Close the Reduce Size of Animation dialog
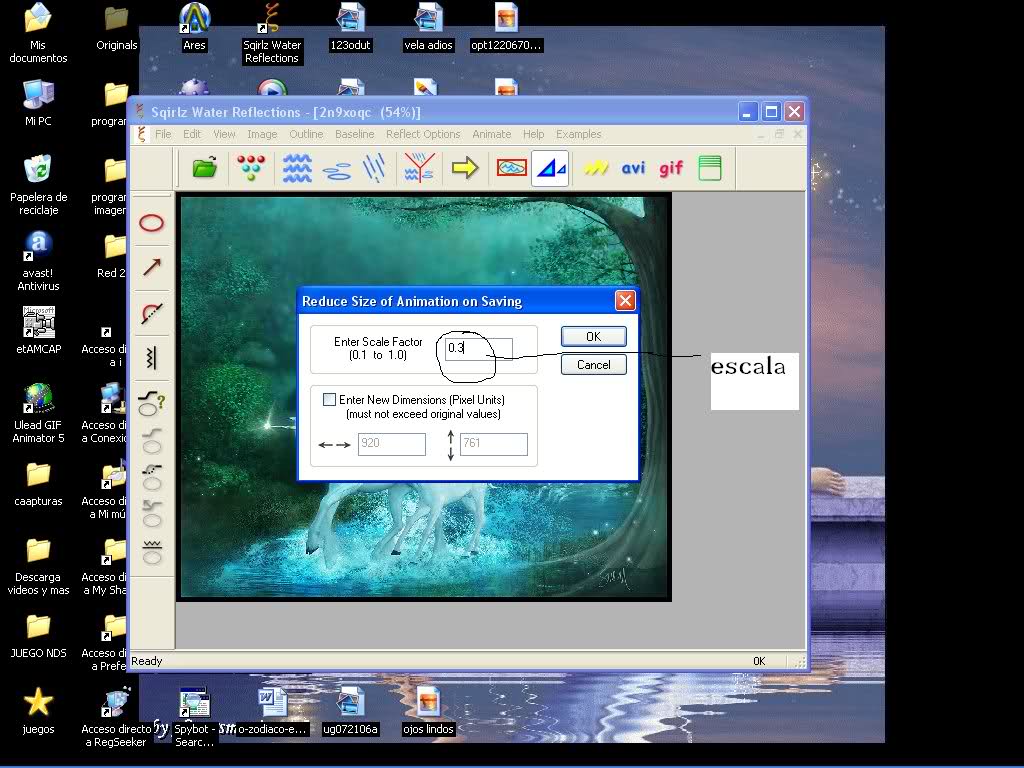 pyautogui.click(x=625, y=300)
